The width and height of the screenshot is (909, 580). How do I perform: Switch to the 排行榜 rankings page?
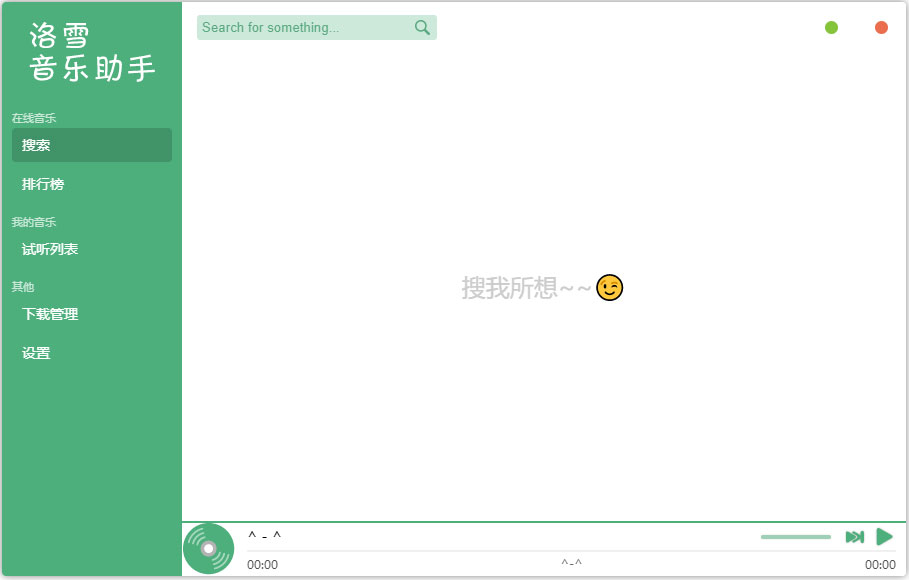pyautogui.click(x=45, y=183)
